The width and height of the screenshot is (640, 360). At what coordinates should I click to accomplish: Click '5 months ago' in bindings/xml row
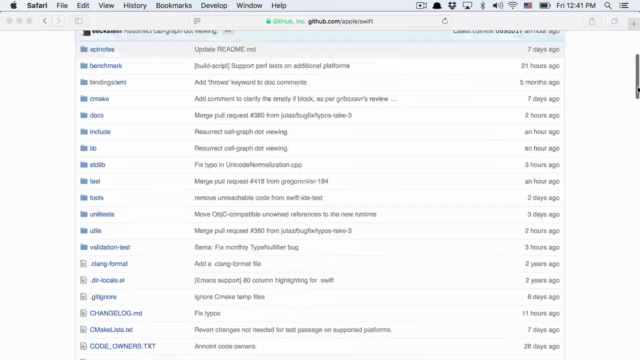[539, 82]
